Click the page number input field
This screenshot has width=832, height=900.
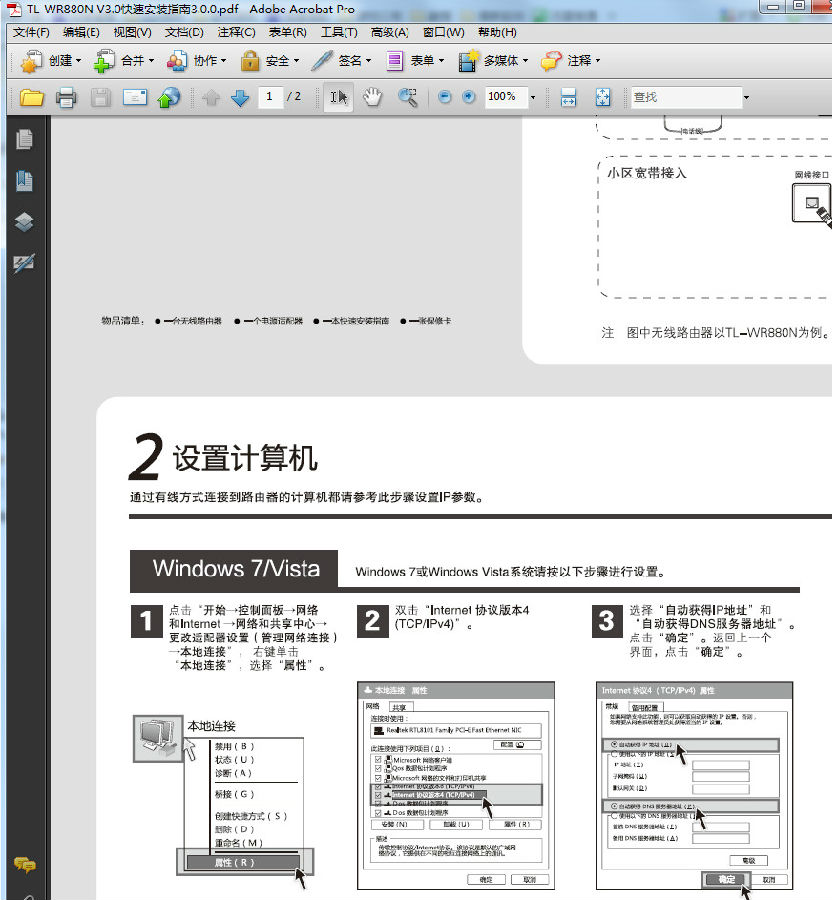[x=270, y=96]
